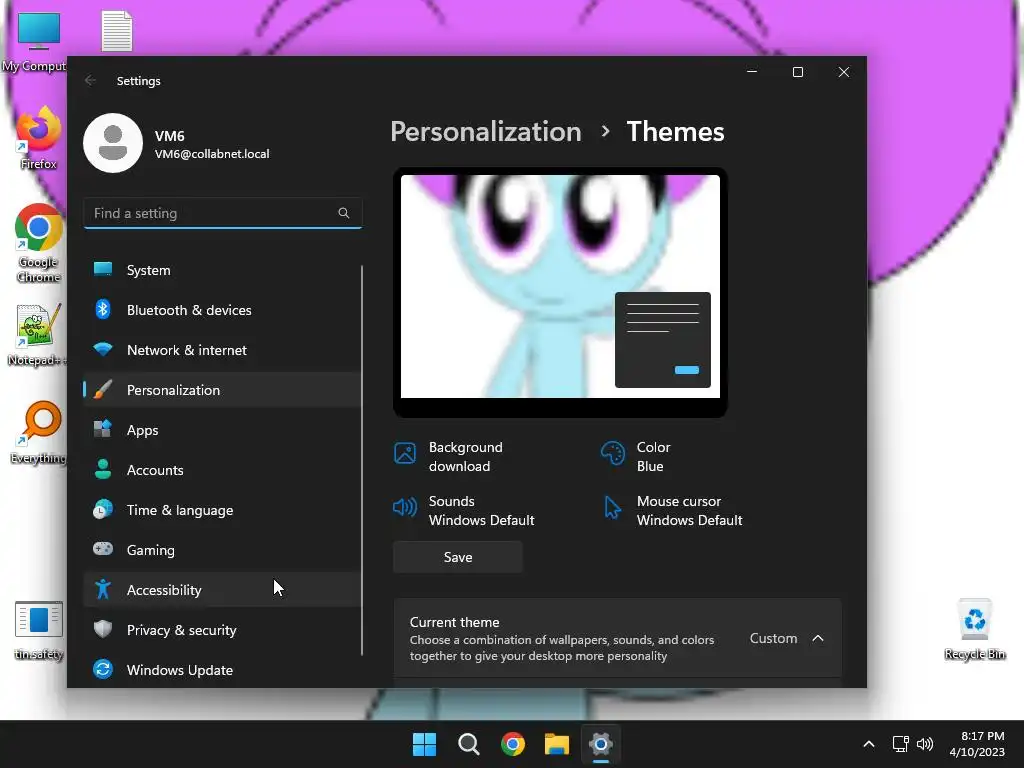Save the current theme

point(458,557)
